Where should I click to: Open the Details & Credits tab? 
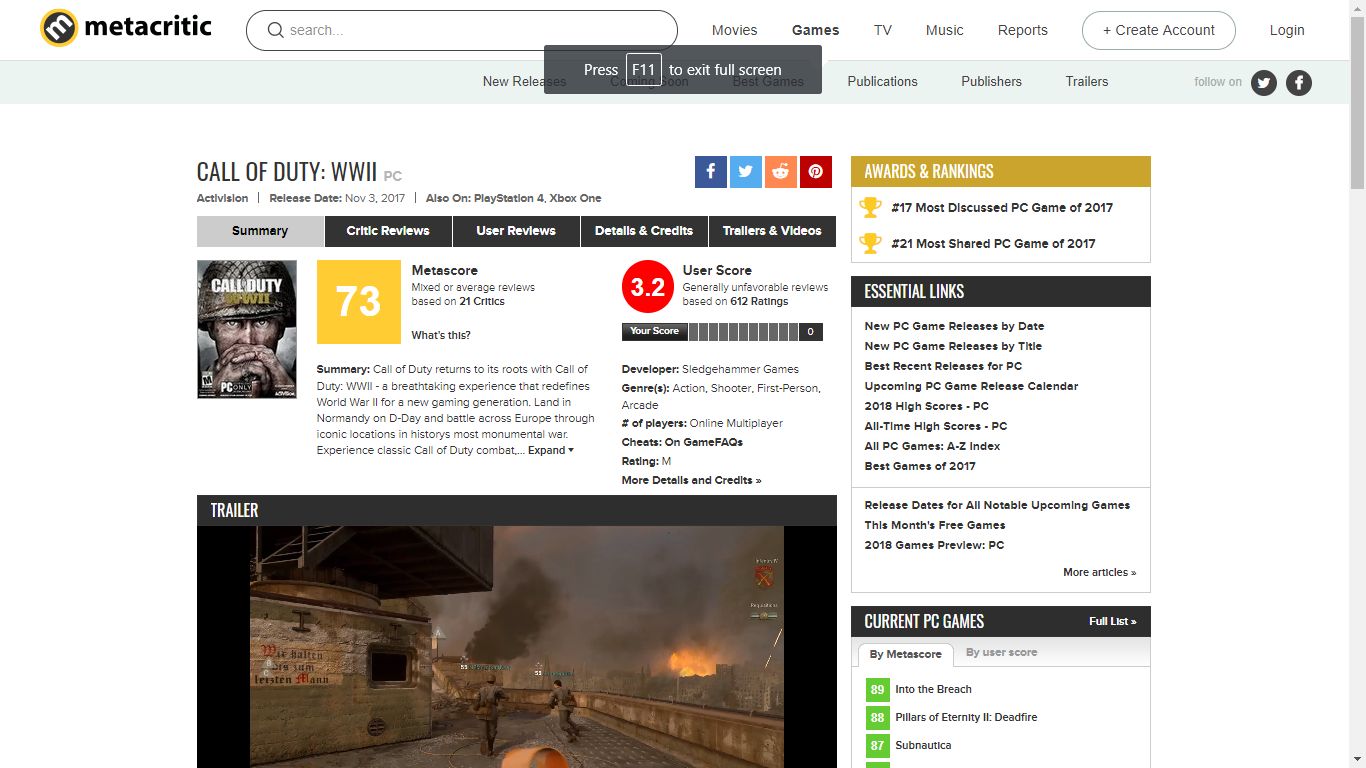644,231
